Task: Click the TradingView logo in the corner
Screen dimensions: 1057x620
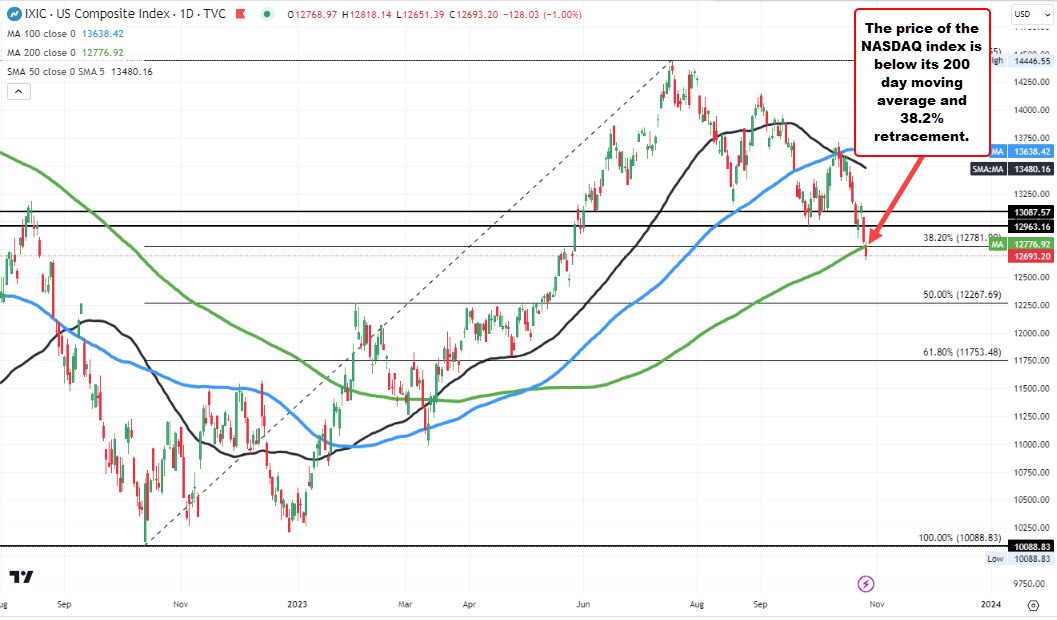Action: 23,578
